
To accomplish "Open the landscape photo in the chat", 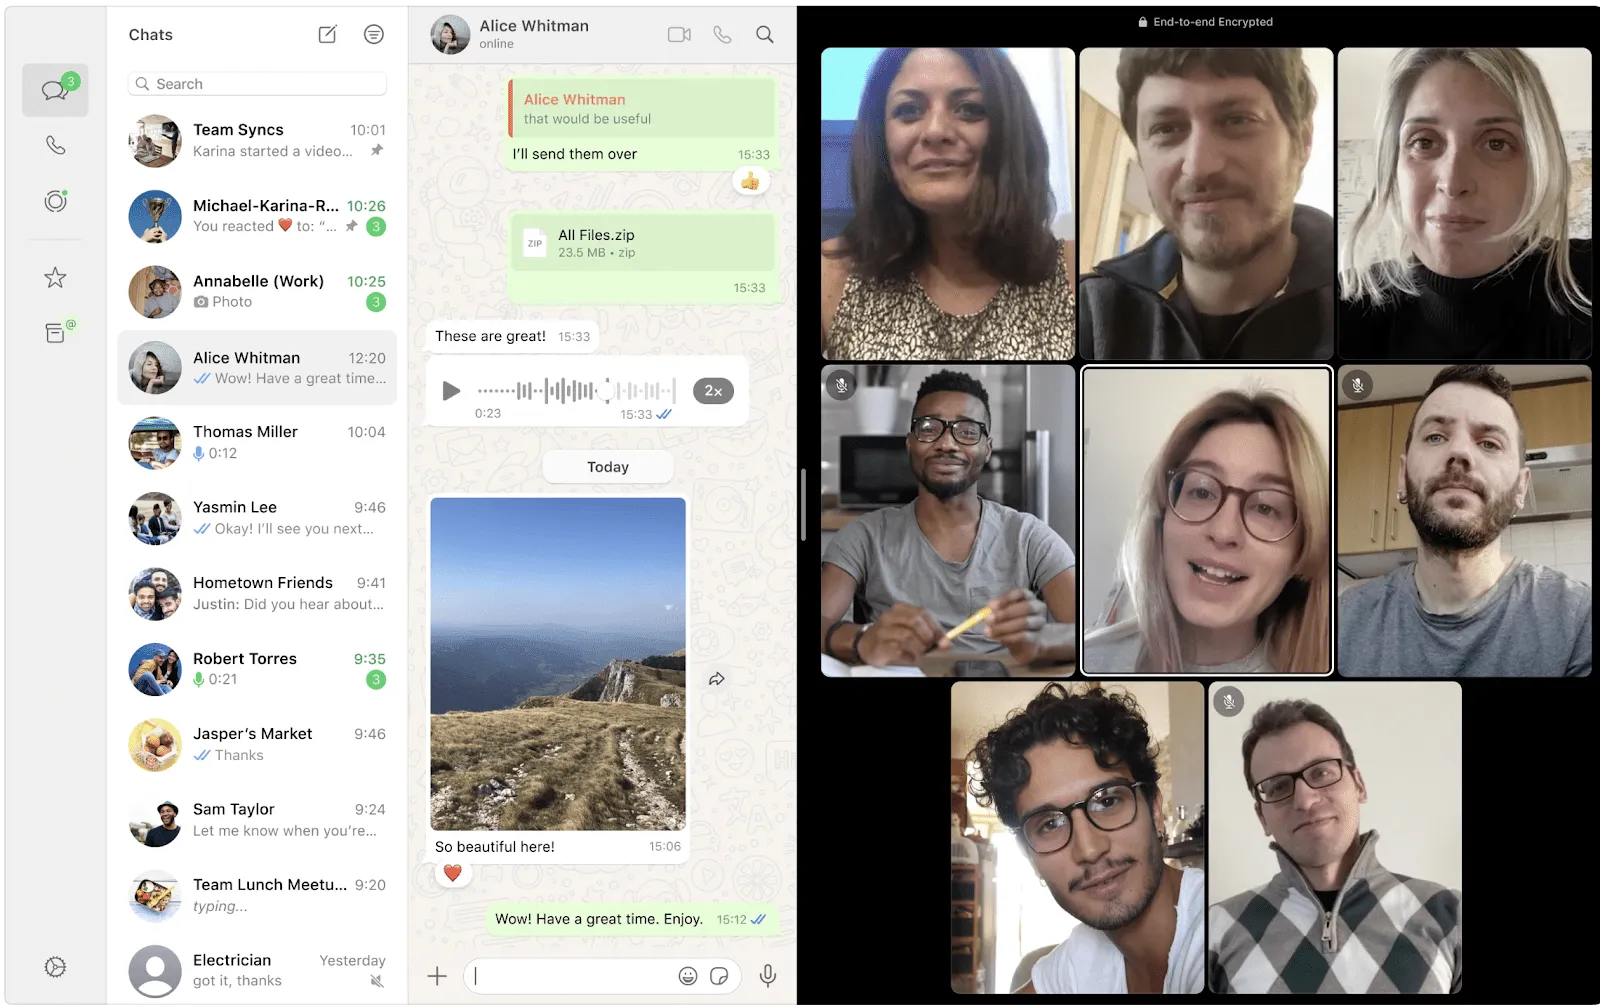I will point(558,664).
